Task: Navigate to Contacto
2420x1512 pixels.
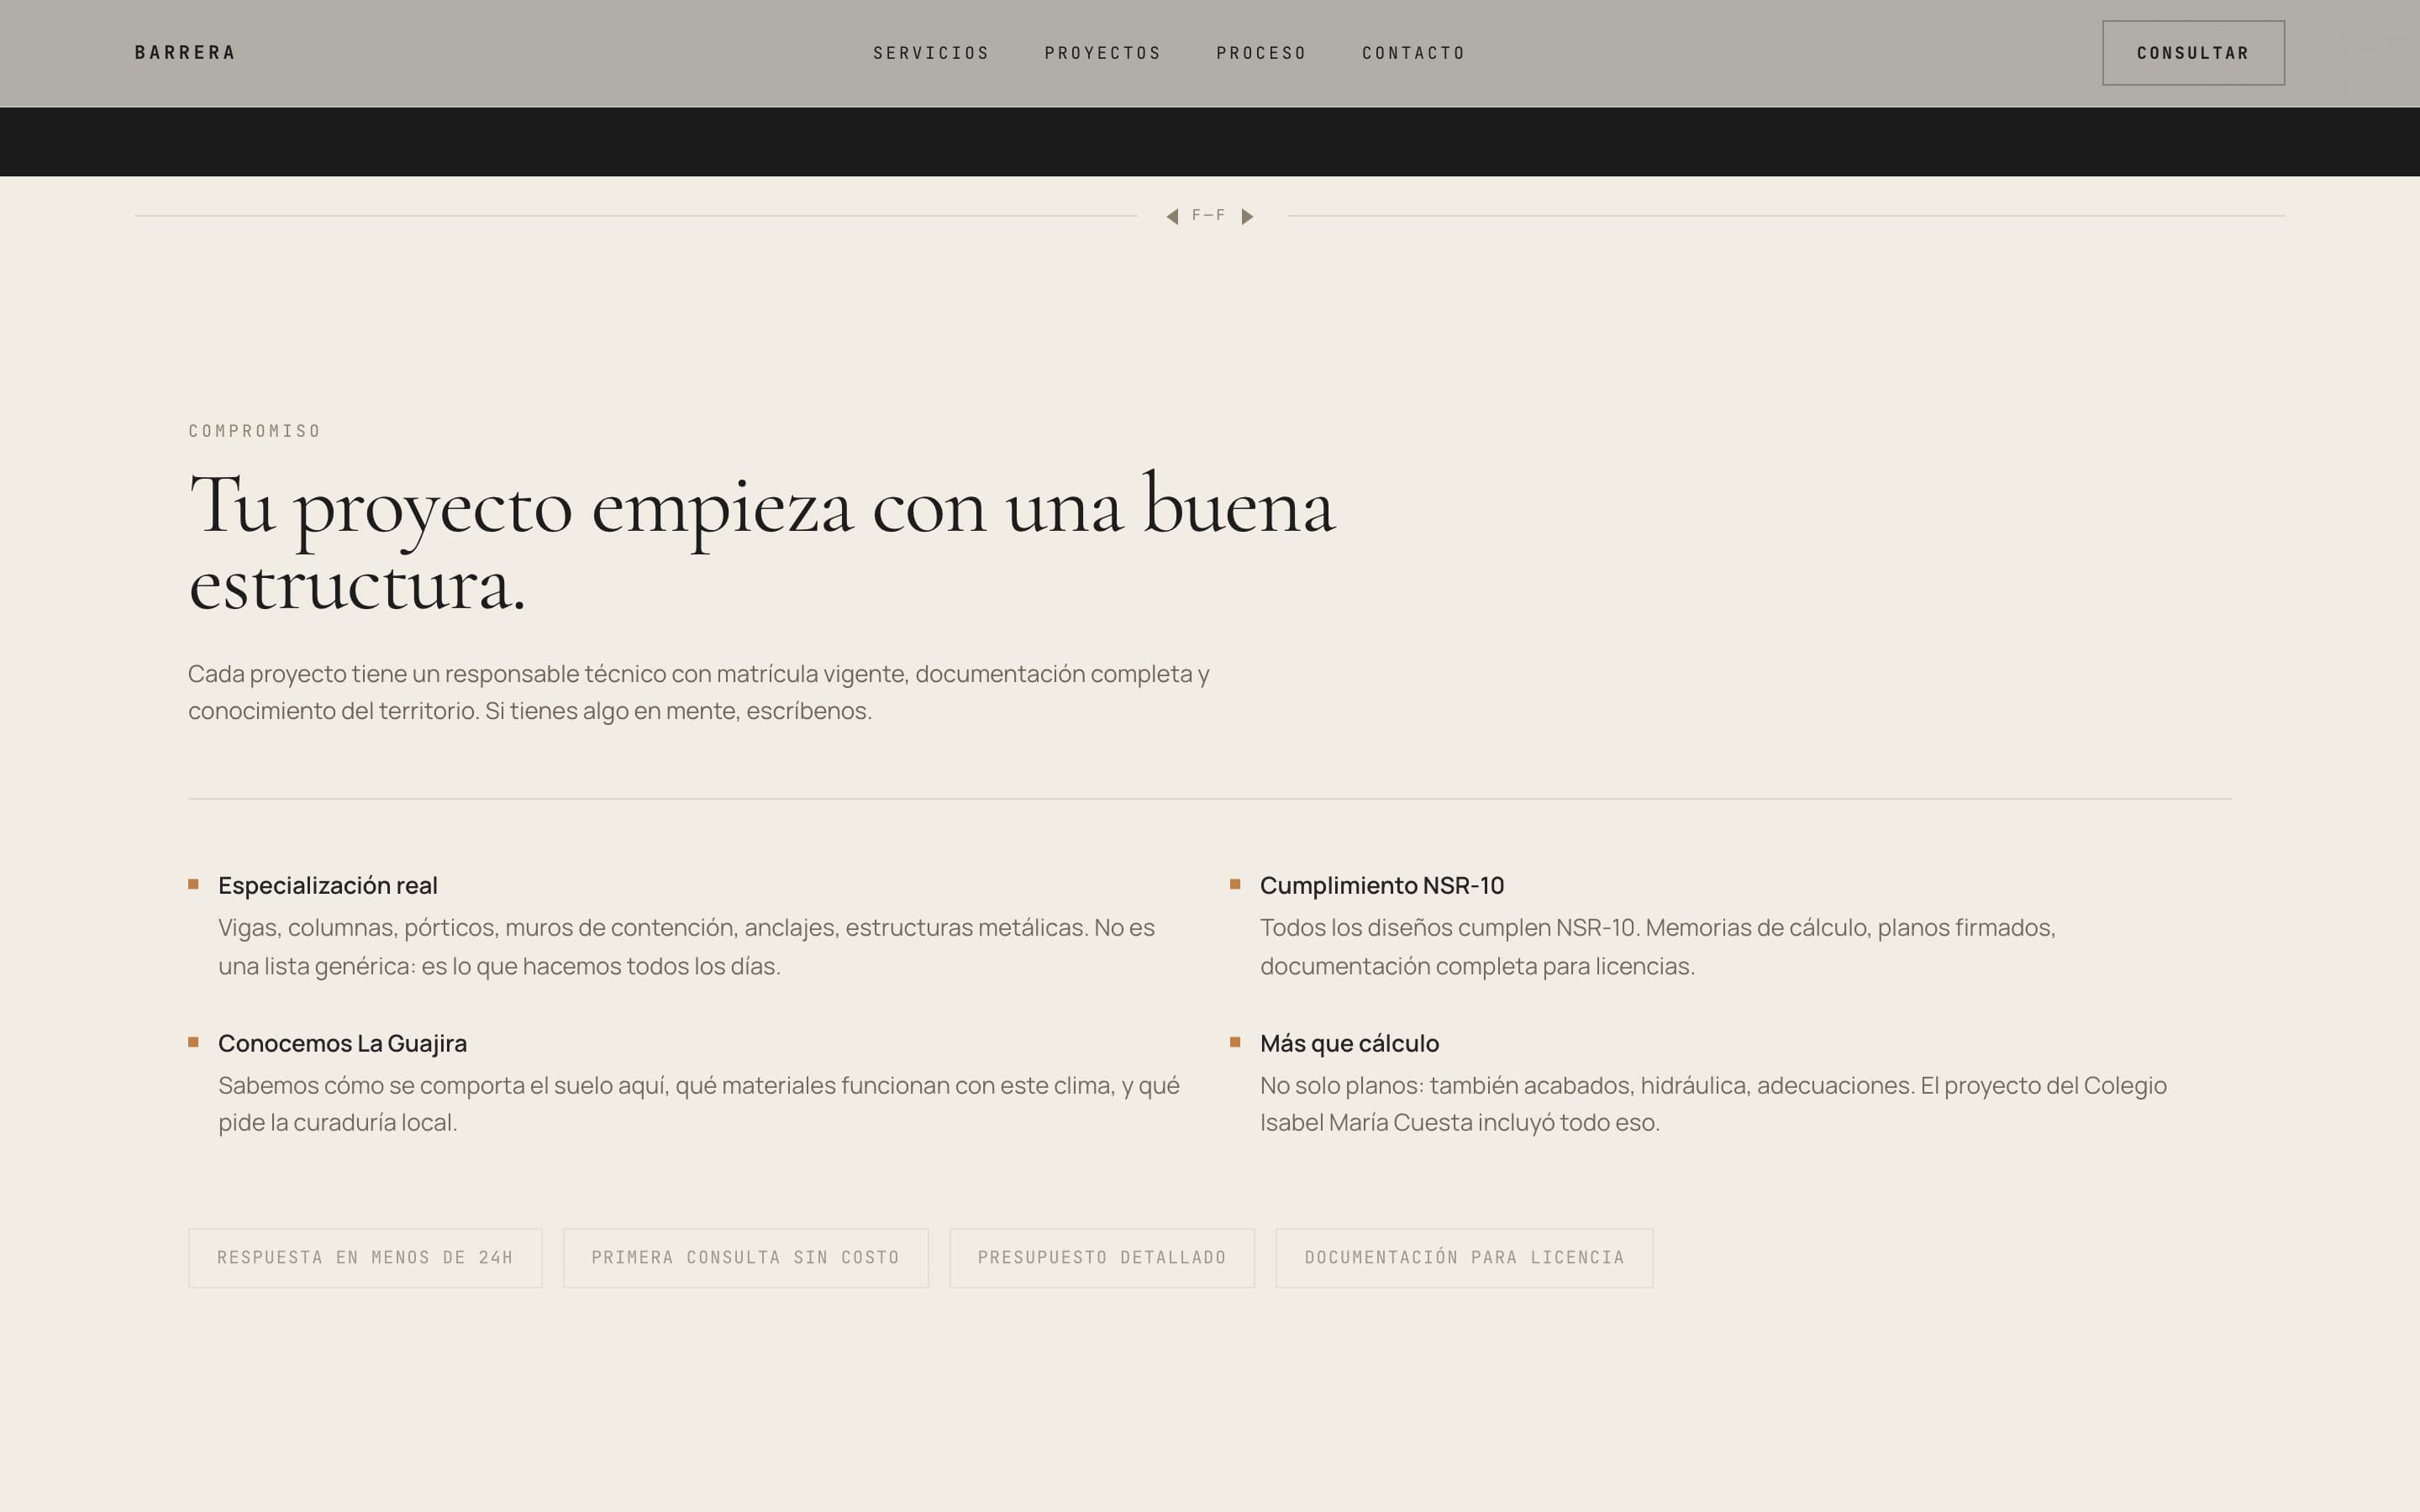Action: click(x=1413, y=53)
